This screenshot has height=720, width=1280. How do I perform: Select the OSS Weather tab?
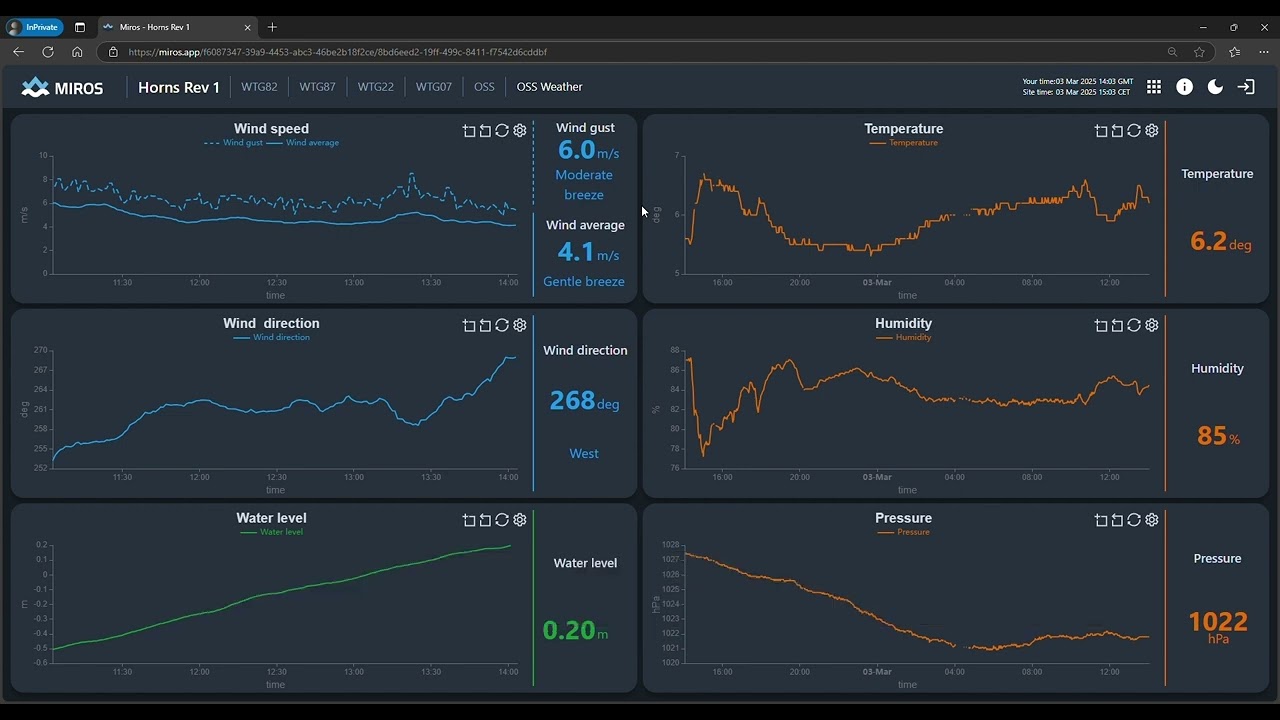(550, 87)
